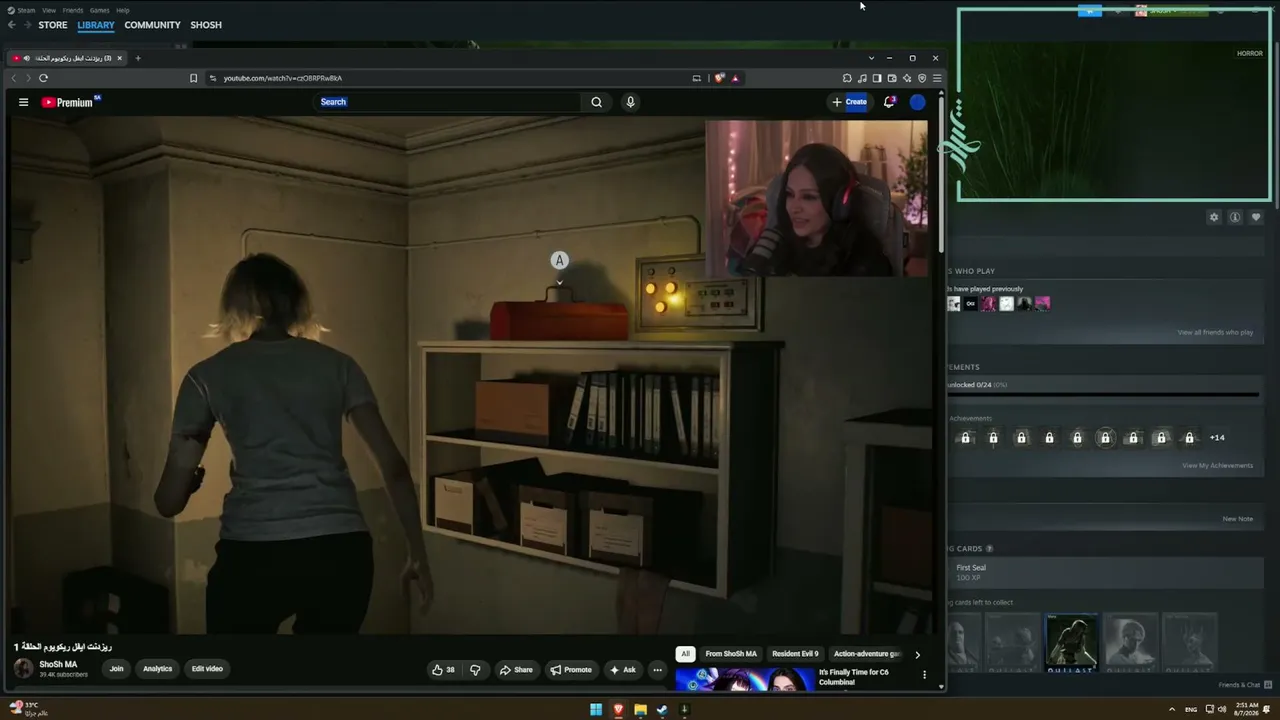This screenshot has width=1280, height=720.
Task: Click the Steam achievements progress bar
Action: (1103, 395)
